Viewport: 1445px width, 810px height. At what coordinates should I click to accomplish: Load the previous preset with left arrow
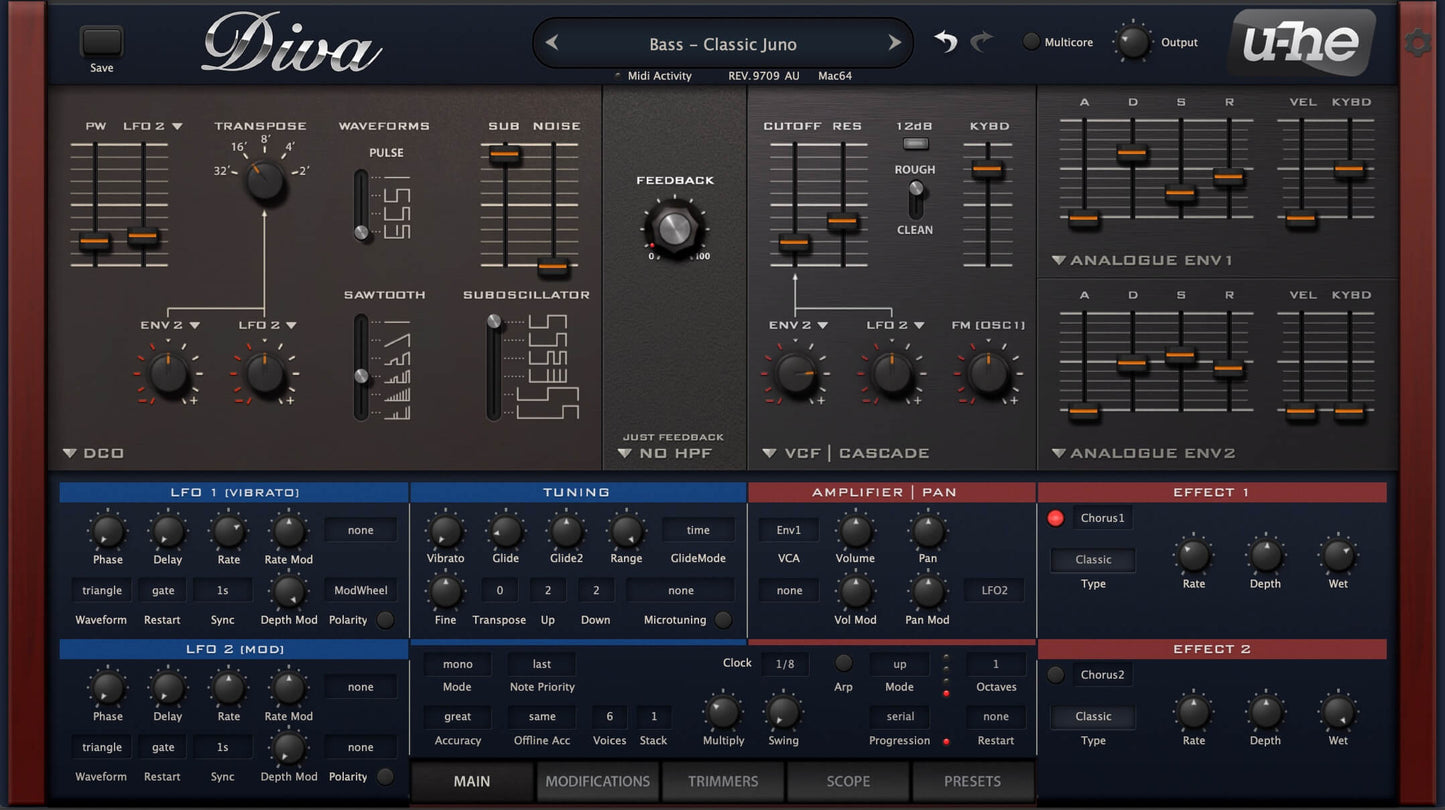[551, 43]
